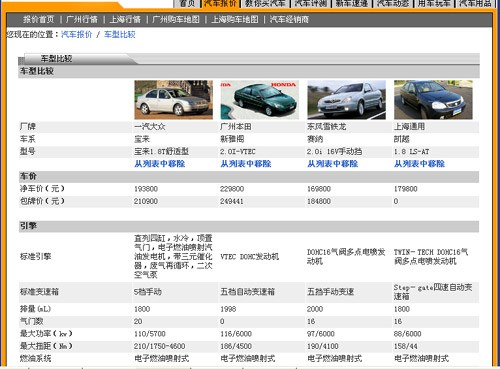This screenshot has height=369, width=500.
Task: Remove 凯越 1.8 LS-AT via 从列表中移除 link
Action: coord(419,164)
